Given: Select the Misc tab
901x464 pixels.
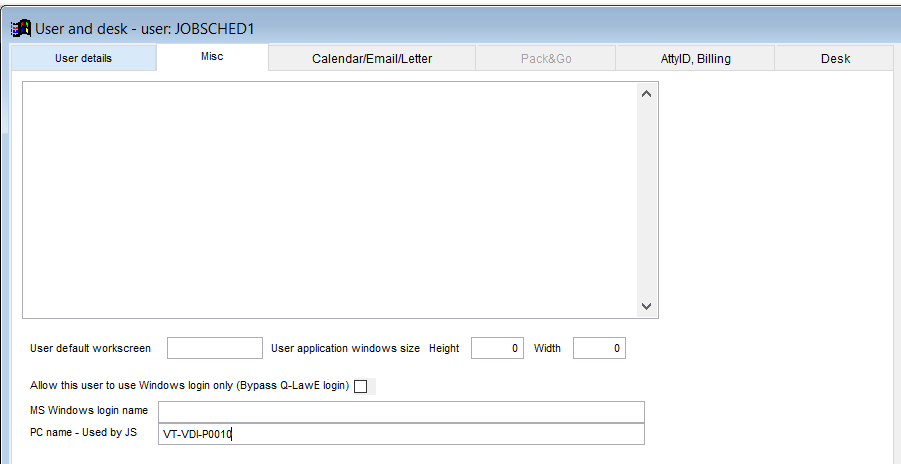Looking at the screenshot, I should pos(212,57).
